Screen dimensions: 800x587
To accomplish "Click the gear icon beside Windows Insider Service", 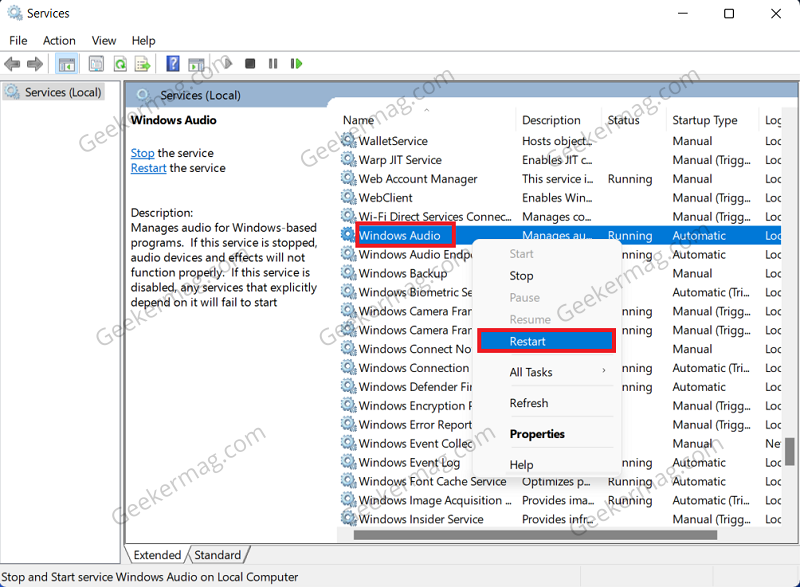I will 348,518.
